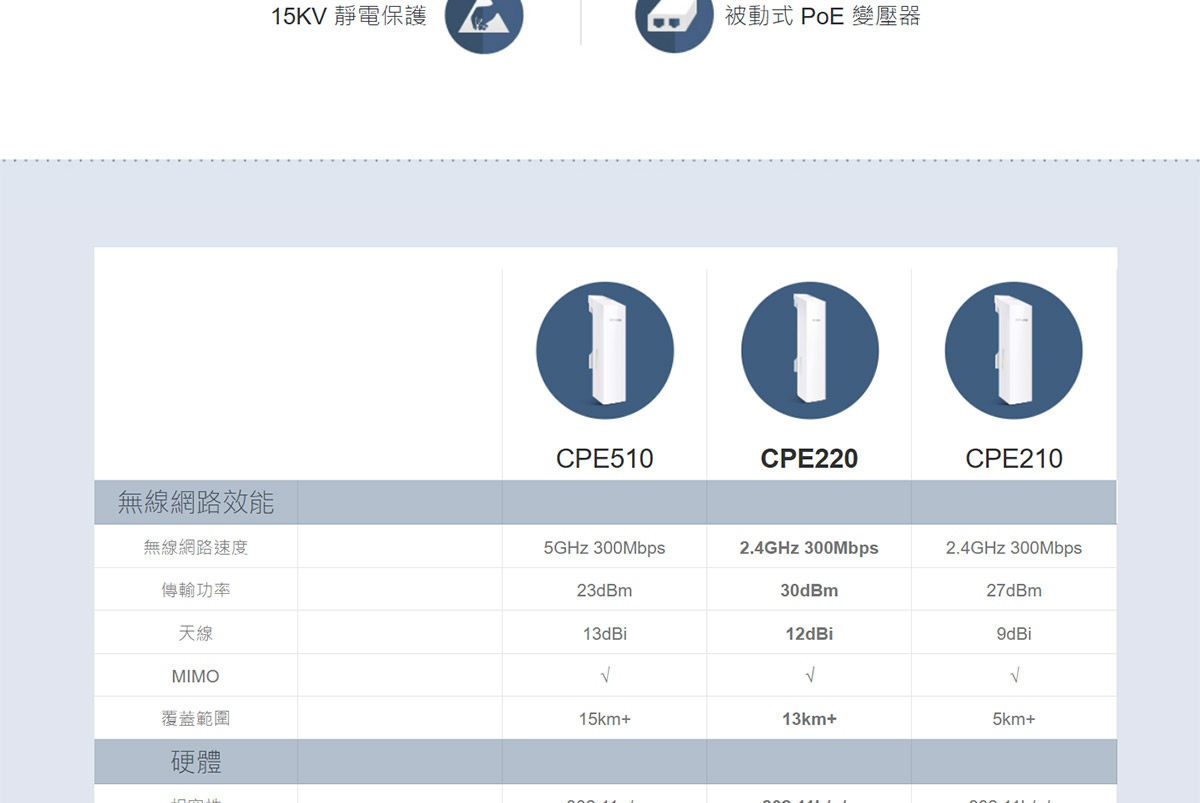Click the 15km+ coverage value

click(605, 720)
